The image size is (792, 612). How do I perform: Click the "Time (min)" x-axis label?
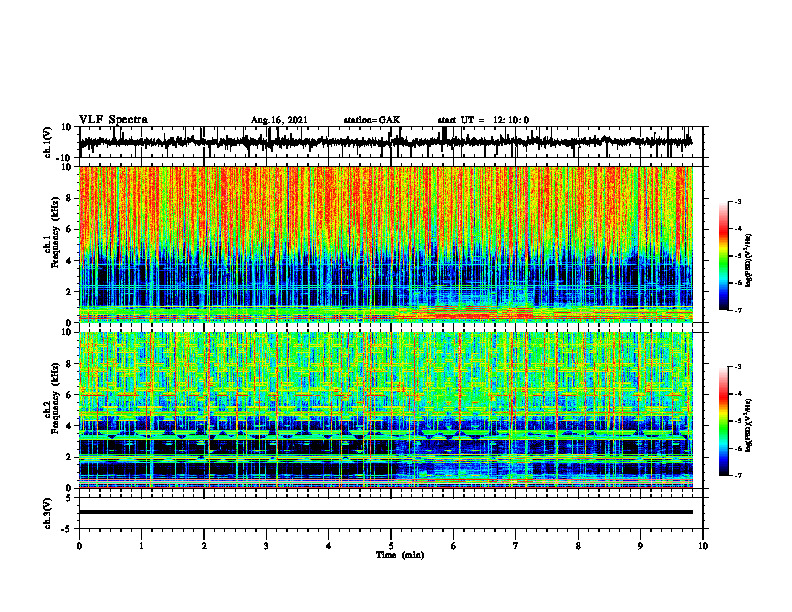coord(400,555)
